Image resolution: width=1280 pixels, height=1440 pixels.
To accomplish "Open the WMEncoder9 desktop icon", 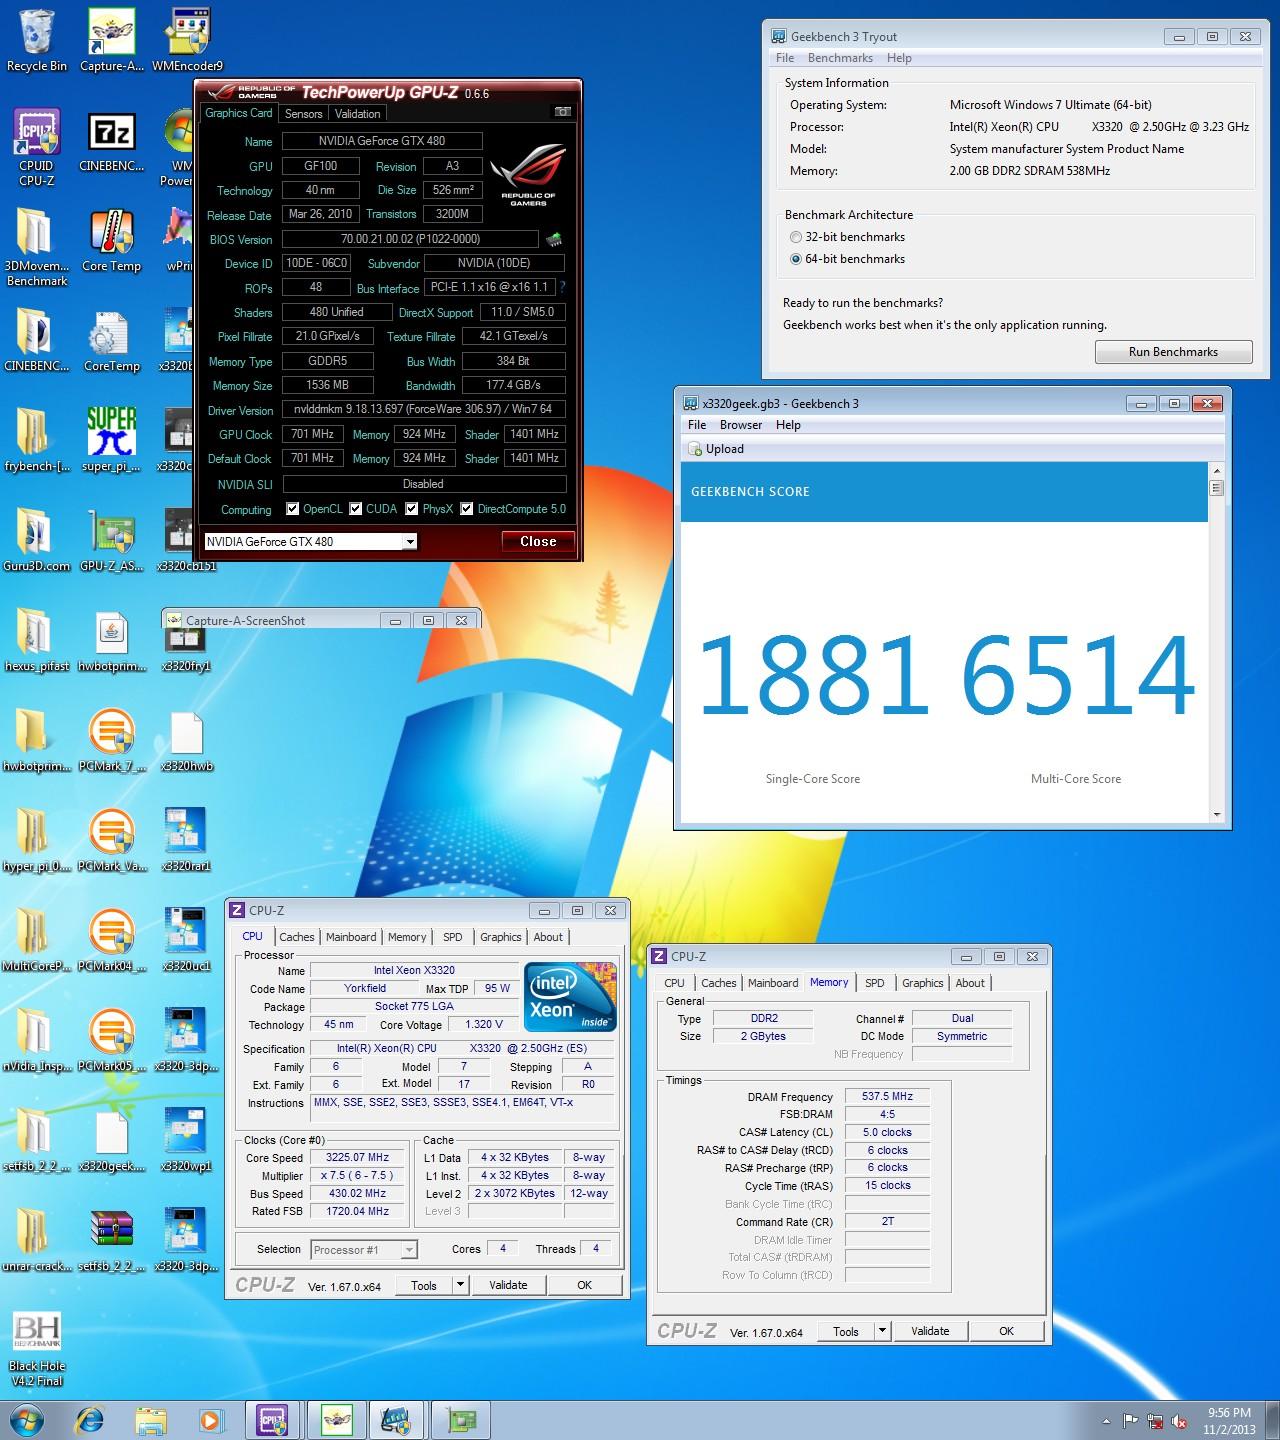I will coord(187,40).
